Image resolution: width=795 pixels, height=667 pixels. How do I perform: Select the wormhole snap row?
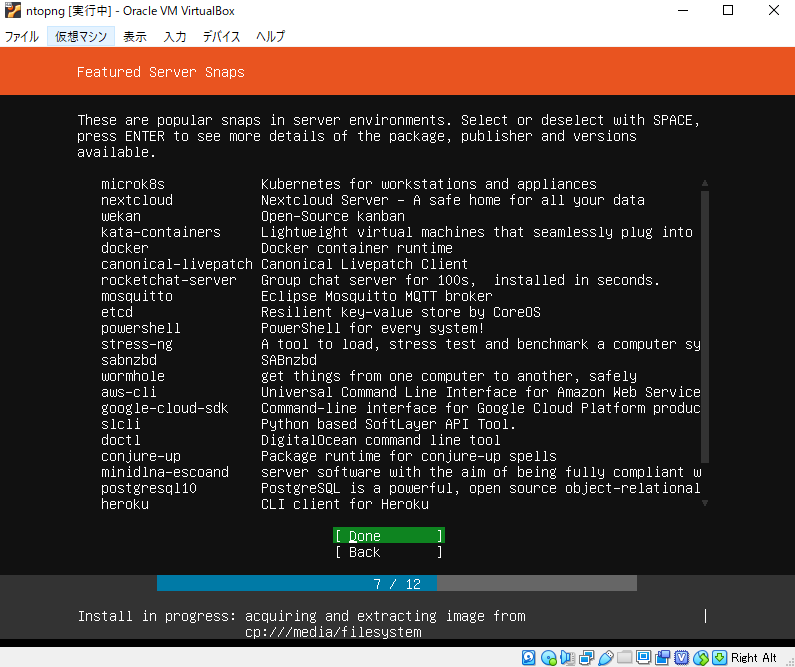point(401,376)
